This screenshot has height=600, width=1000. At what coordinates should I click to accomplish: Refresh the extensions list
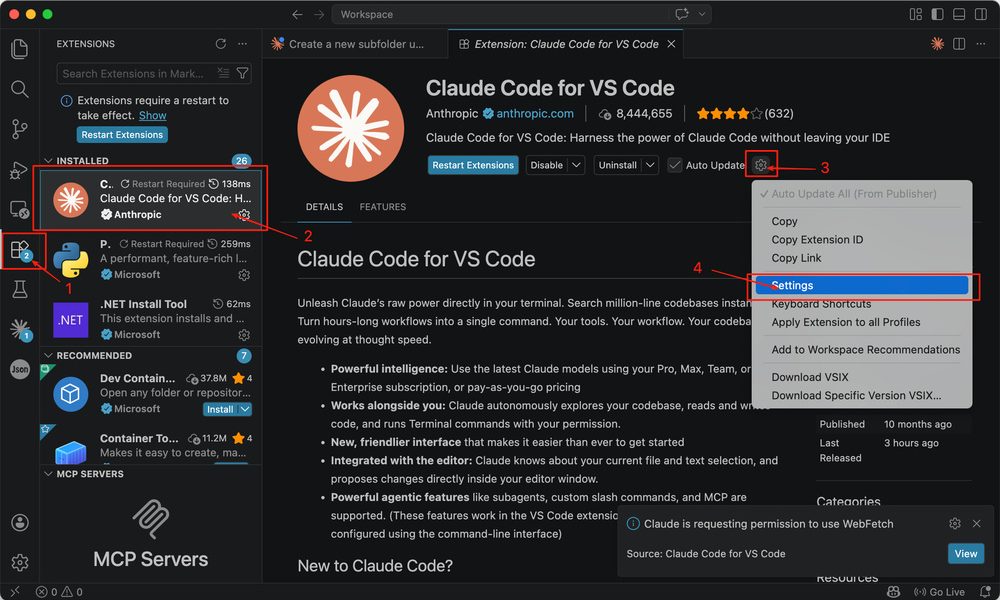click(x=221, y=44)
